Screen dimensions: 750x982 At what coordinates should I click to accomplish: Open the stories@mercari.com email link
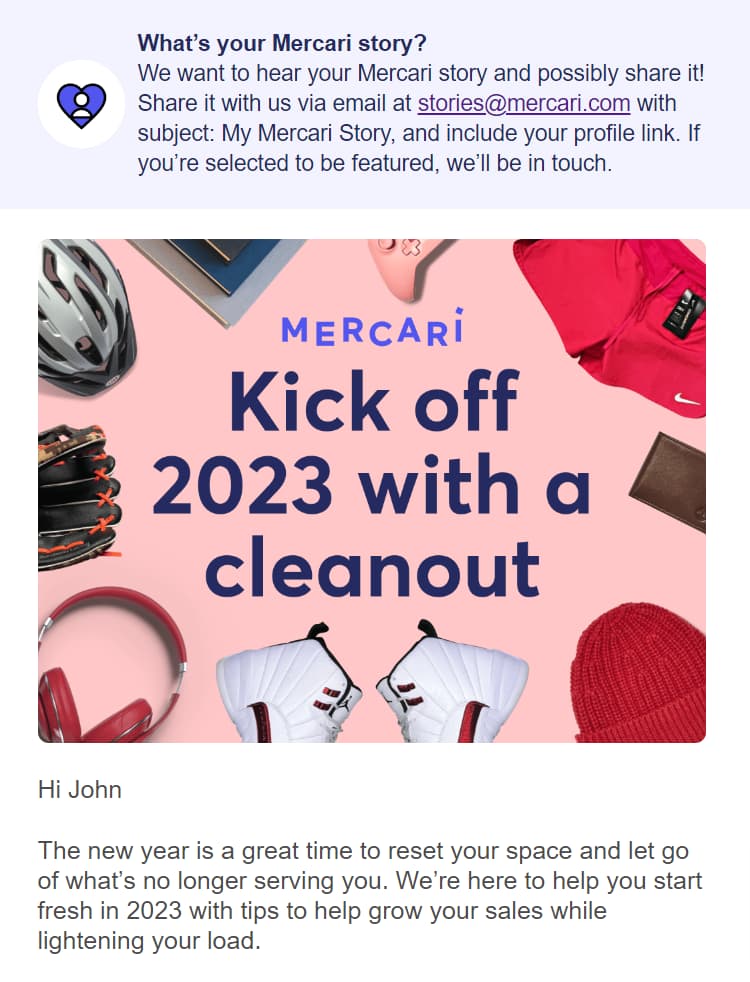click(523, 103)
